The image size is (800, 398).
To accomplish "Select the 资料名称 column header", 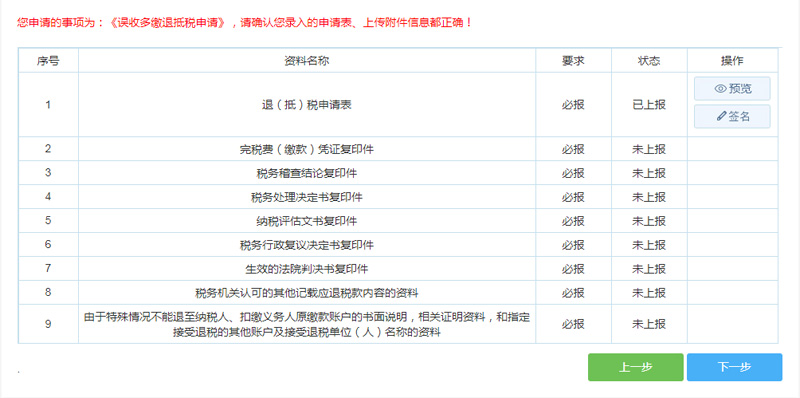I will (307, 61).
